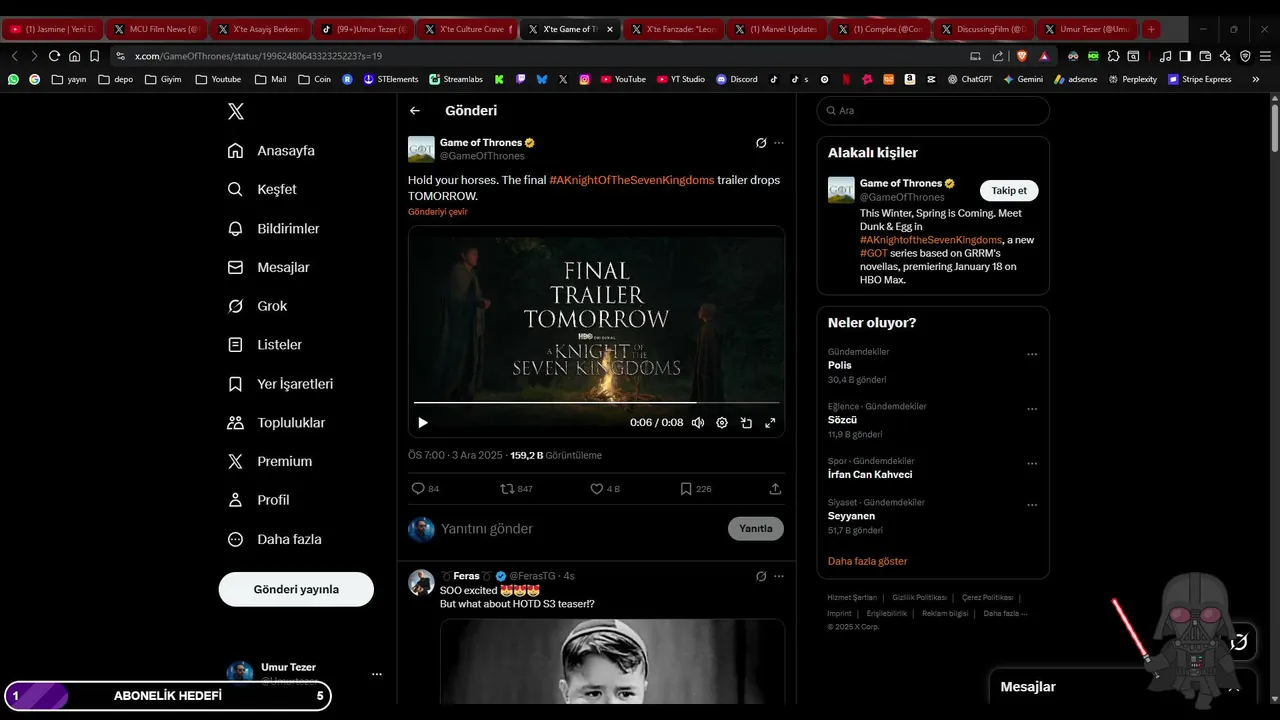Open Yer İşaretleri bookmarks page
Image resolution: width=1280 pixels, height=720 pixels.
(x=281, y=384)
